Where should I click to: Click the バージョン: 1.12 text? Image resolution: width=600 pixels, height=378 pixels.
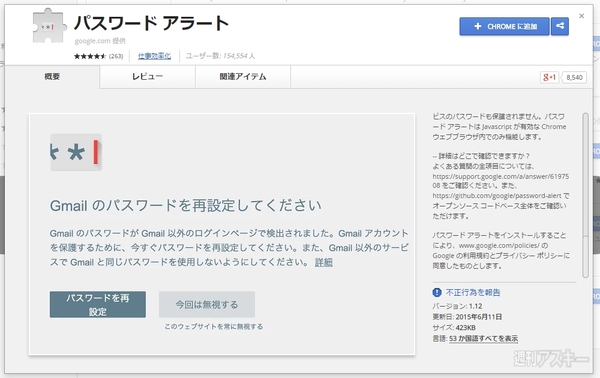point(457,306)
